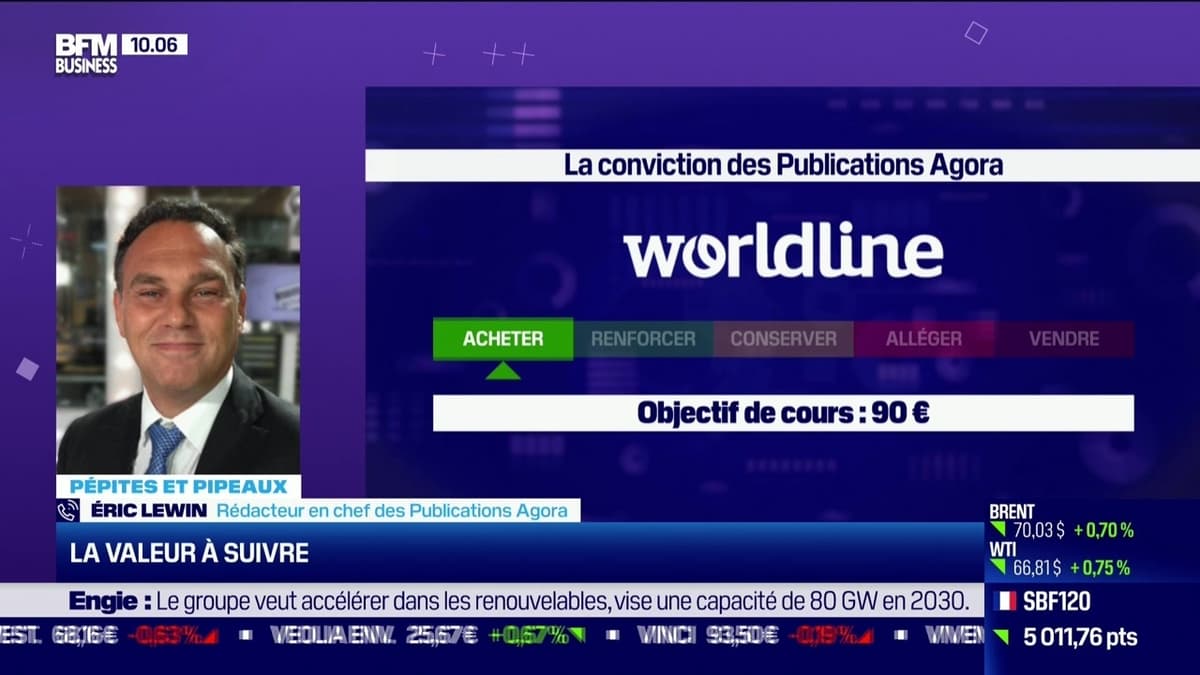Click the 'Objectif de cours : 90 €' bar
Screen dimensions: 1200x675
click(x=783, y=413)
